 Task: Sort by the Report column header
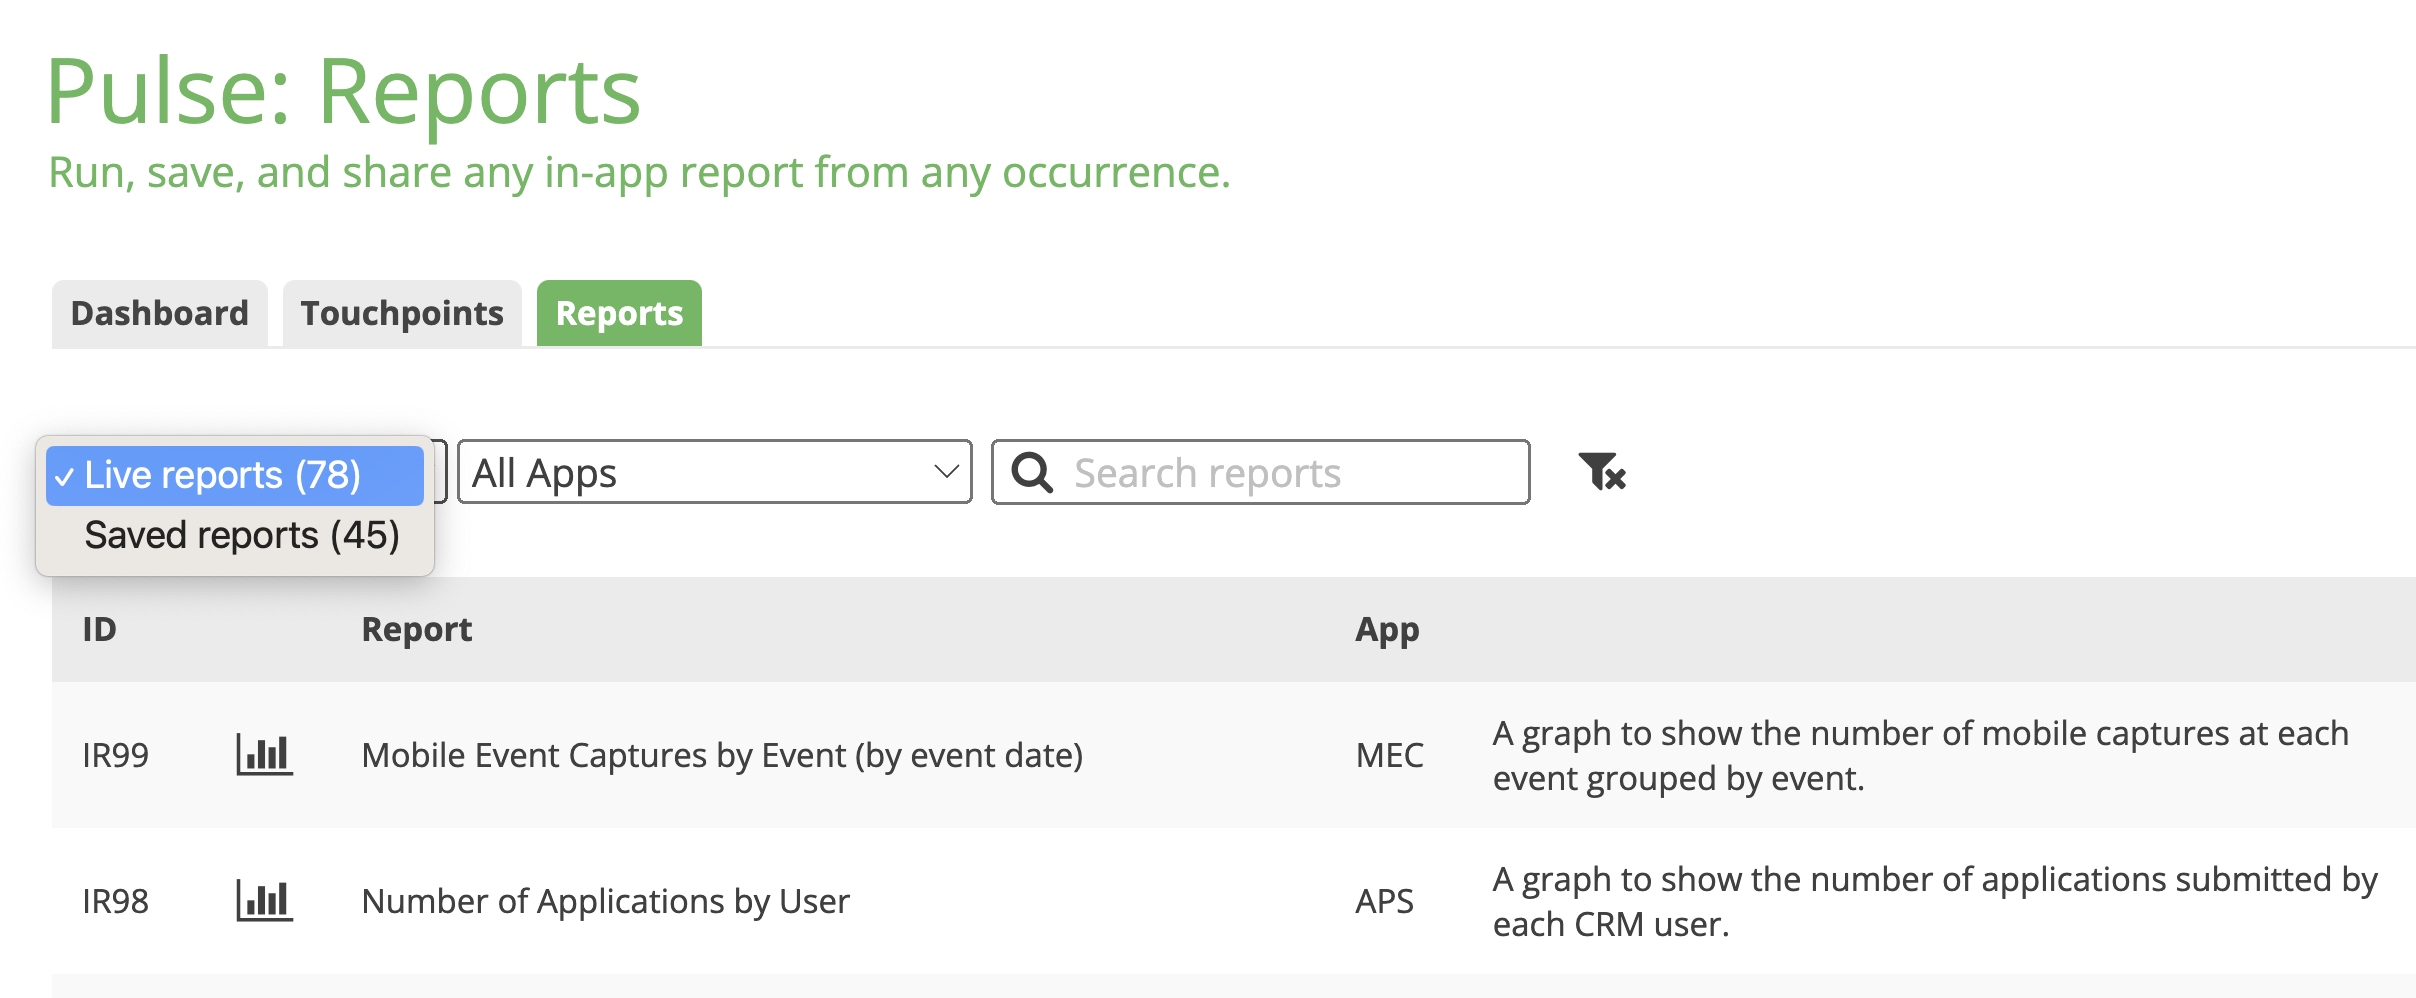[416, 630]
